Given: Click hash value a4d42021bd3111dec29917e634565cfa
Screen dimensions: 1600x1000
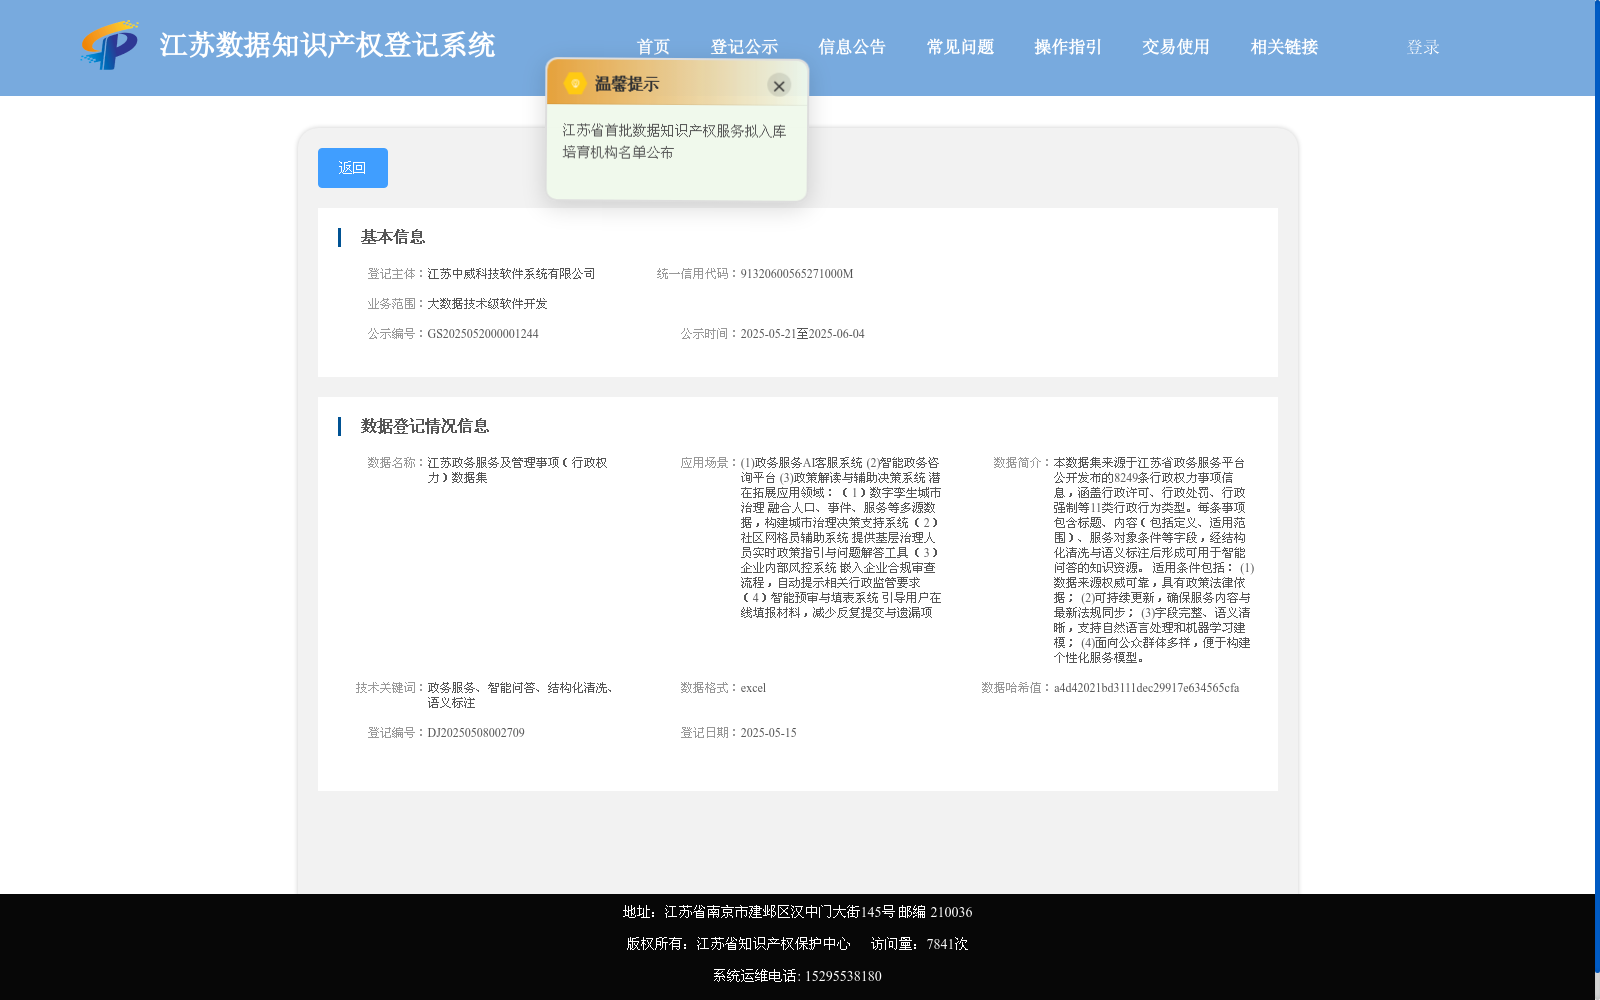Looking at the screenshot, I should tap(1146, 688).
